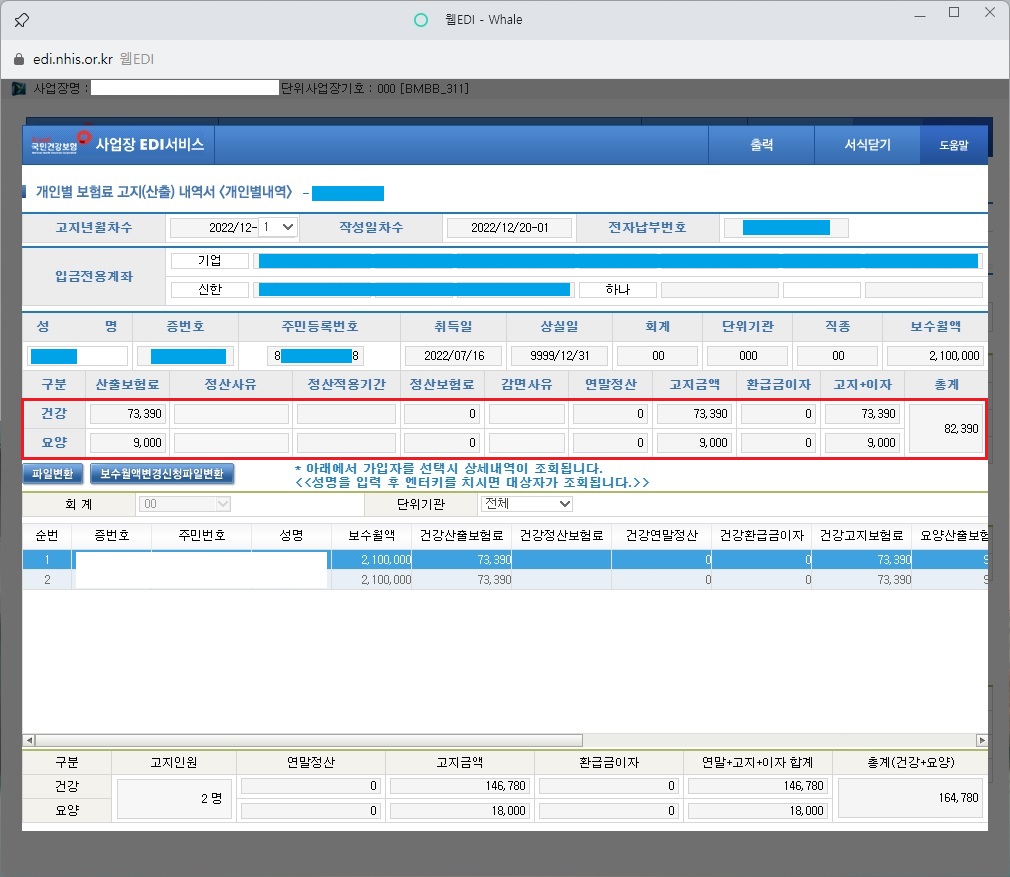Click the 건강 산출보험료 field 73,390
This screenshot has height=877, width=1010.
[128, 413]
